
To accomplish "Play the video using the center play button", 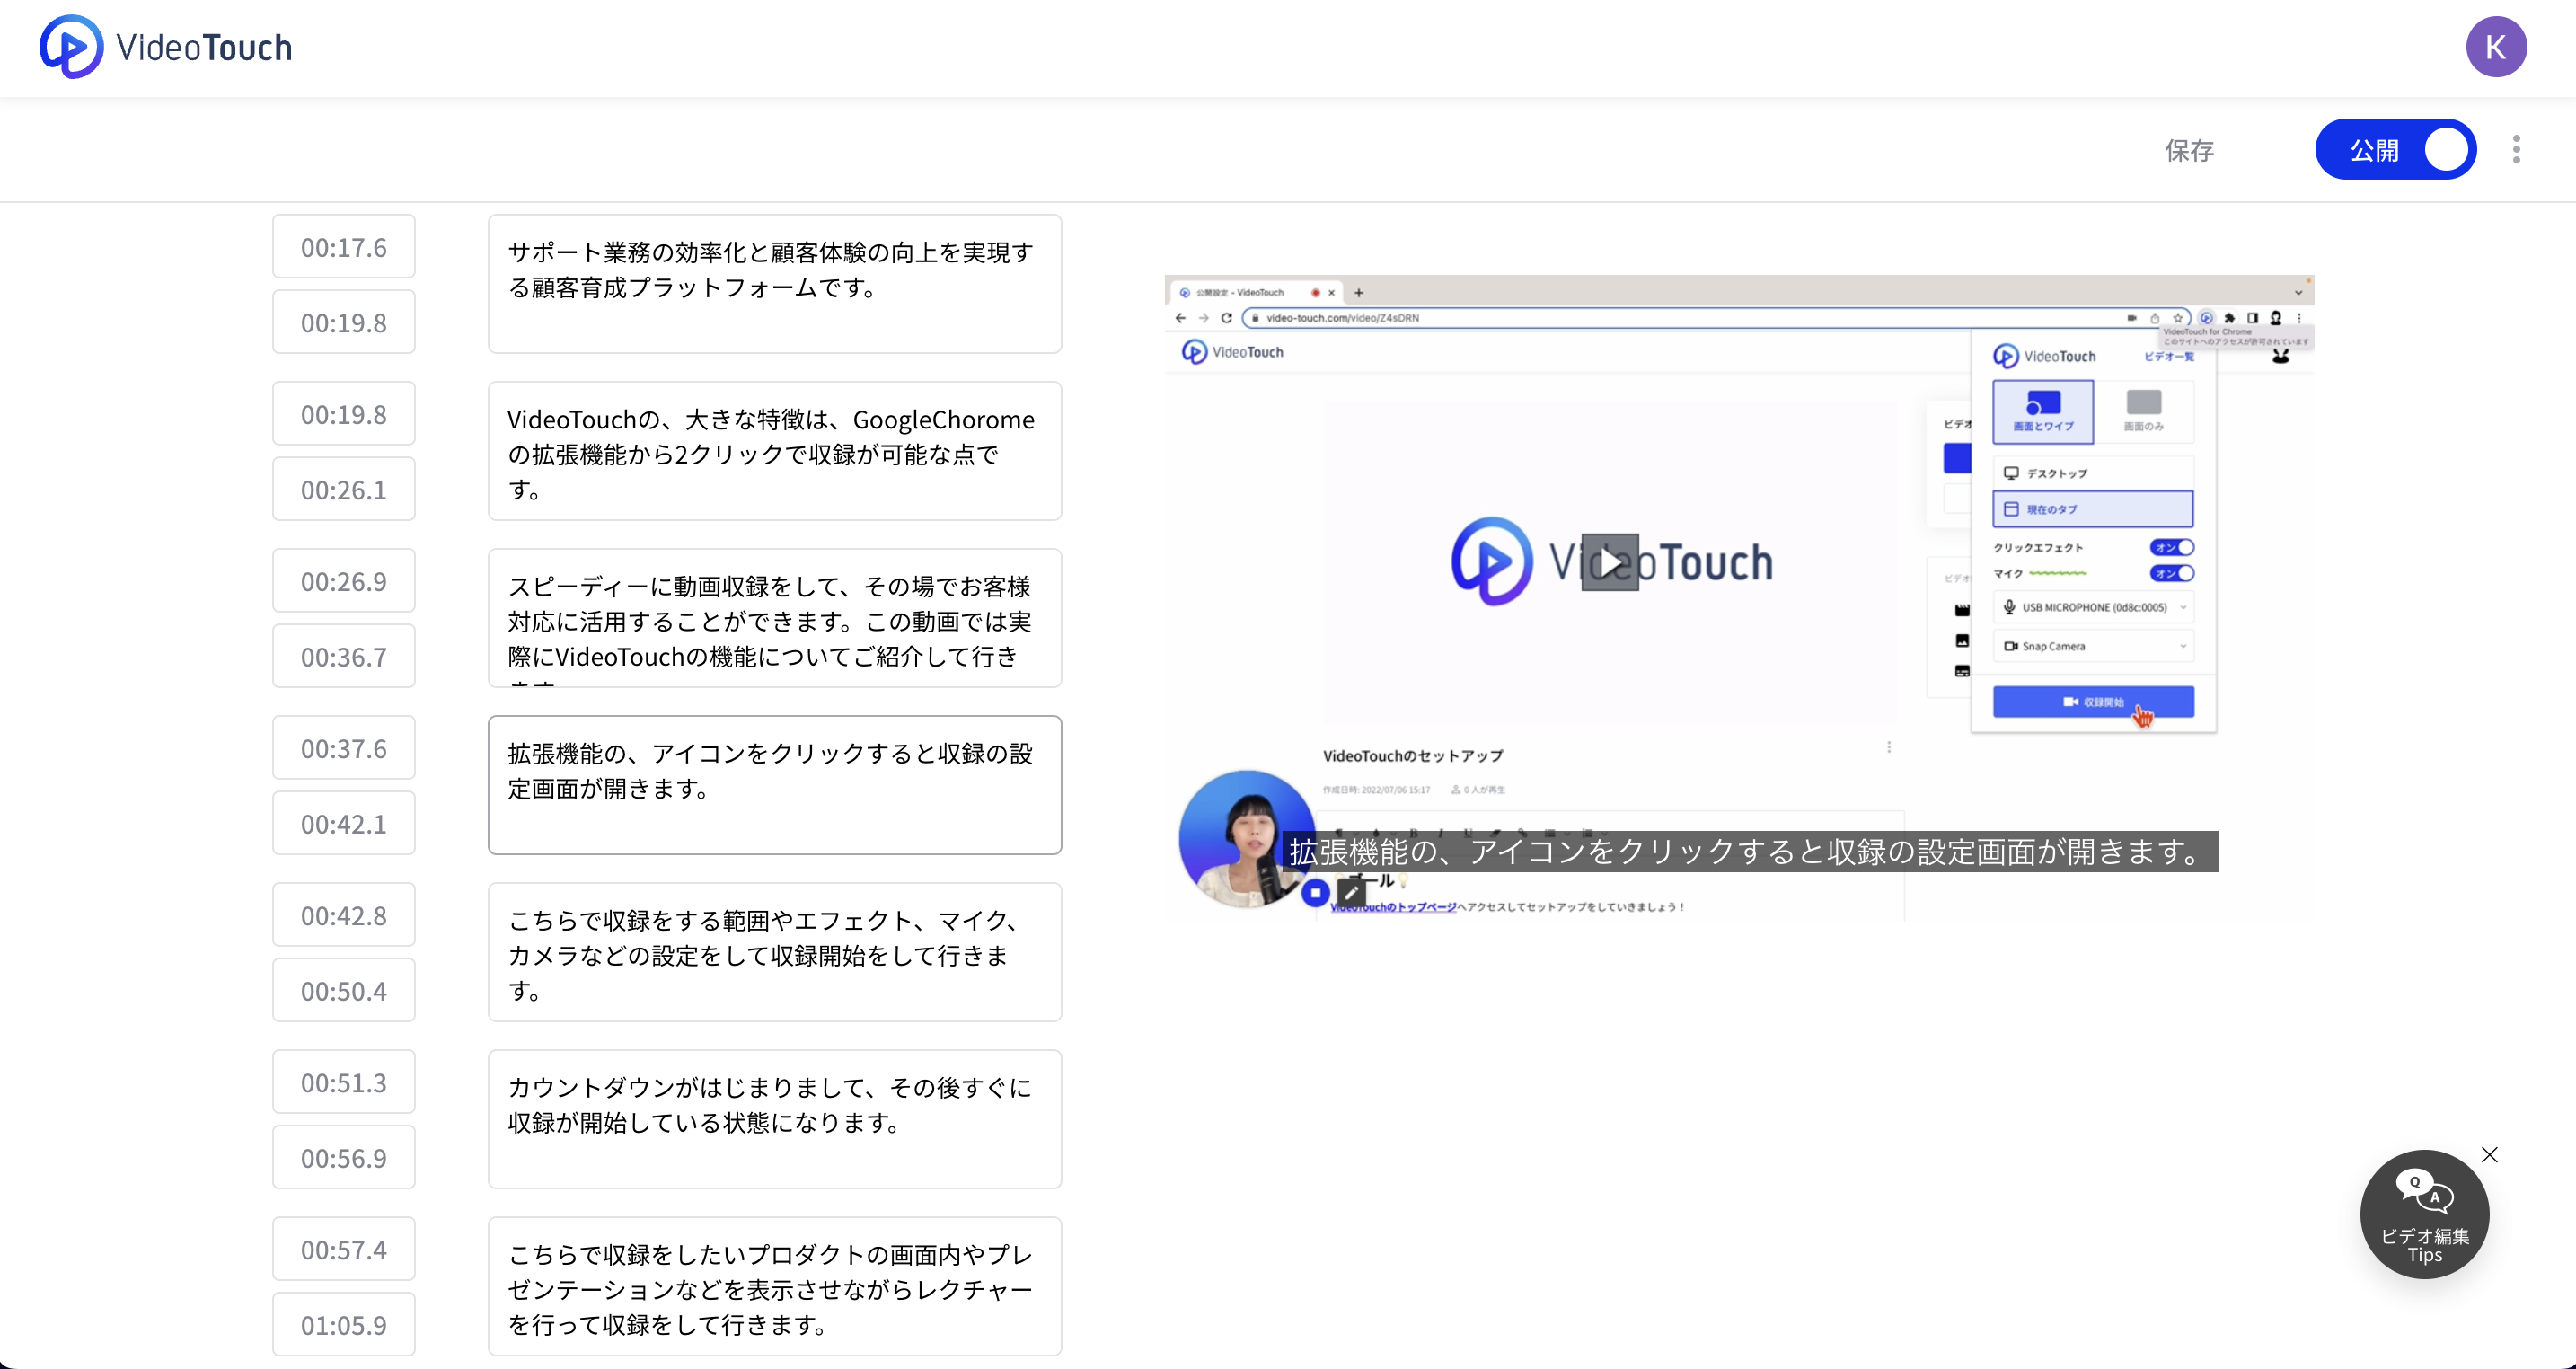I will point(1610,562).
